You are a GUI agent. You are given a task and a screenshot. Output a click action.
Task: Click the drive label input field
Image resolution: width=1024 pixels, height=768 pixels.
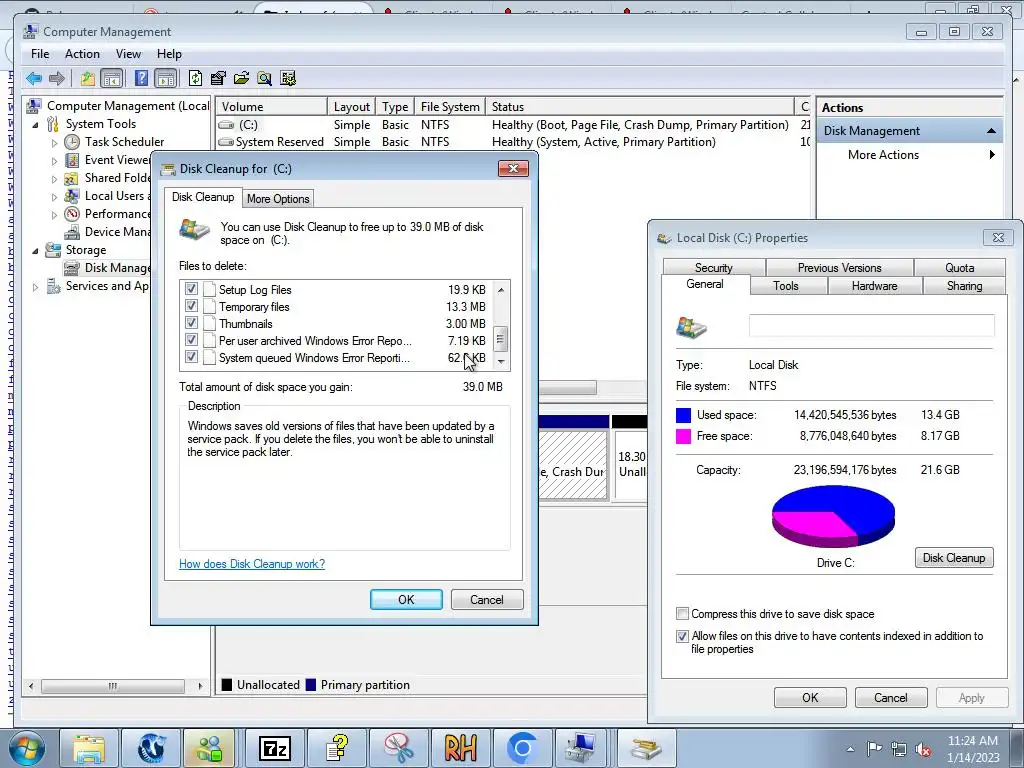872,325
